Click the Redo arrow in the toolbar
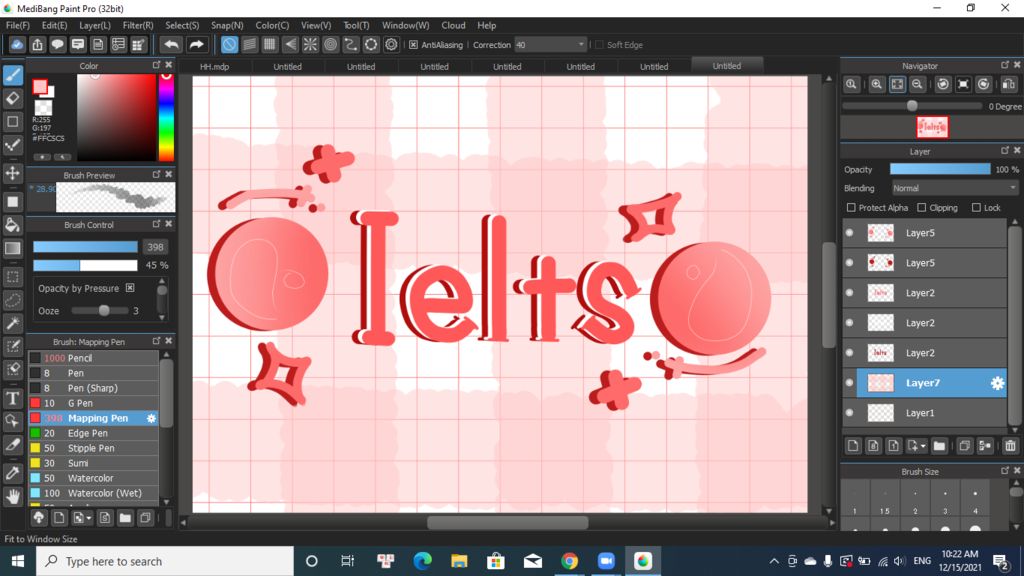This screenshot has height=576, width=1024. (x=196, y=44)
